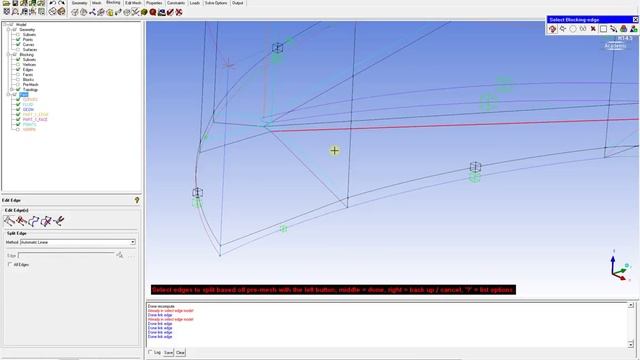
Task: Collapse the Parts tree node
Action: pyautogui.click(x=9, y=94)
